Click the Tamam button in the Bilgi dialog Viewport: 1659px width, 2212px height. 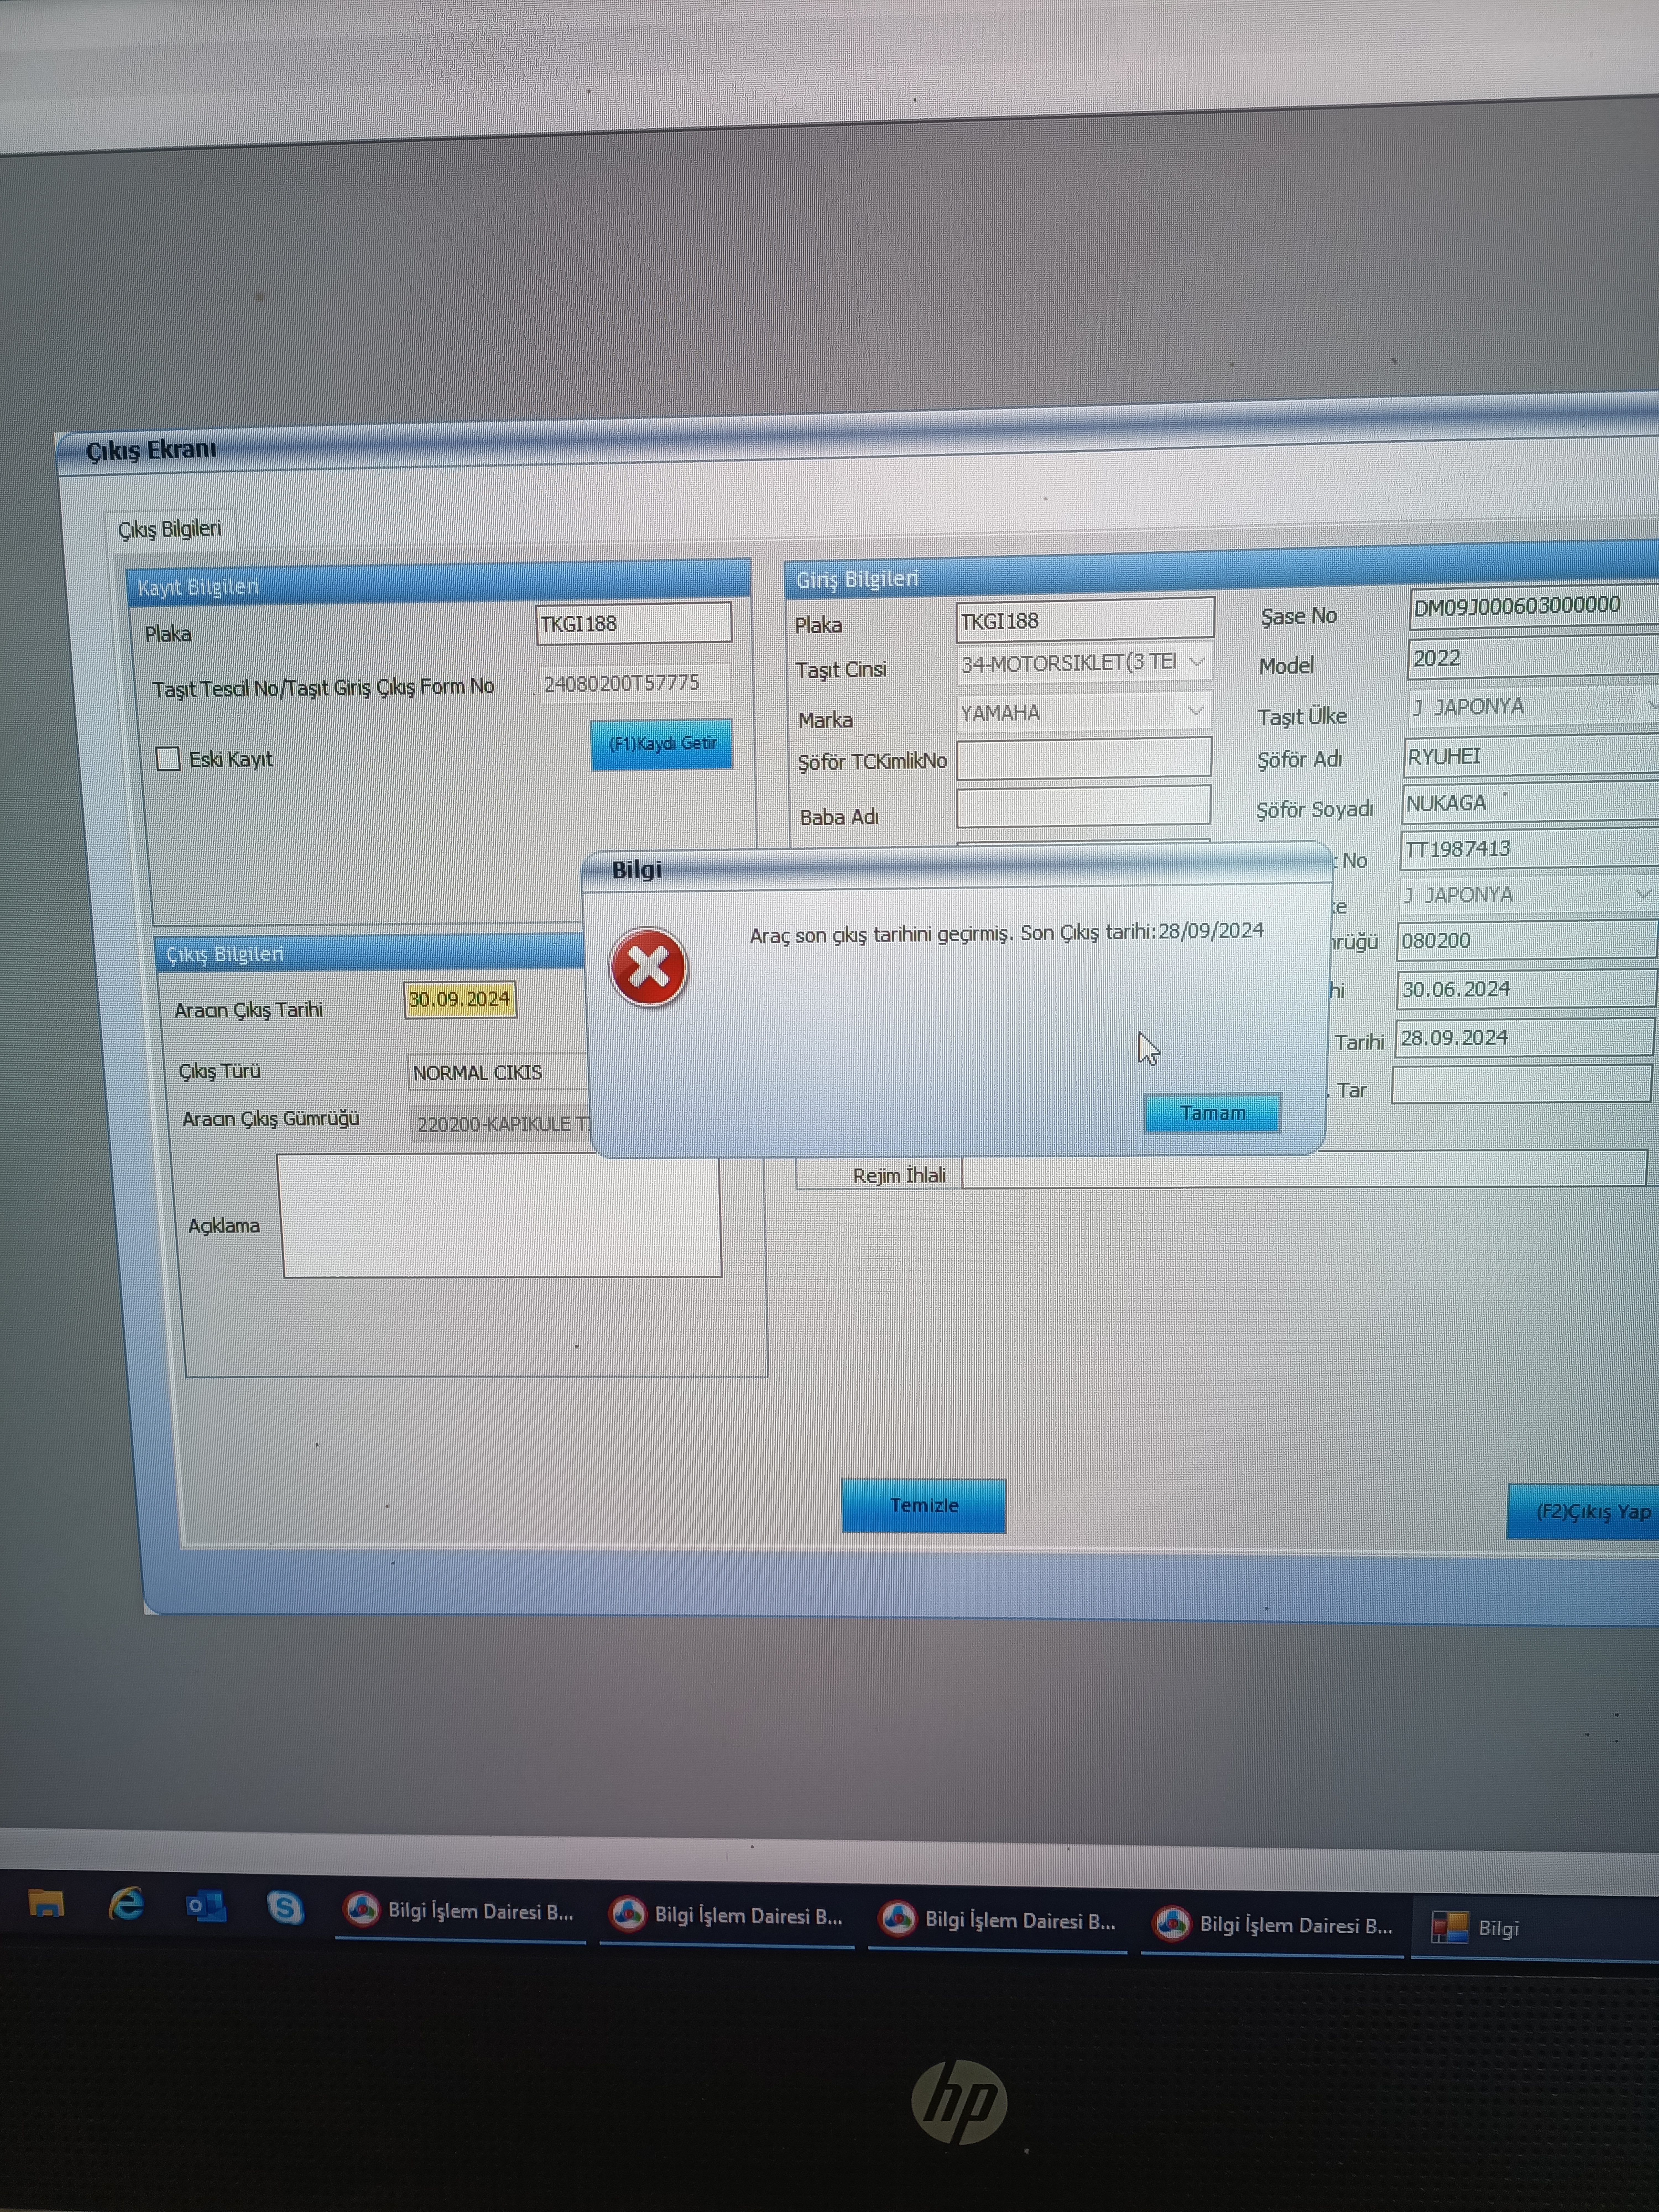tap(1212, 1113)
